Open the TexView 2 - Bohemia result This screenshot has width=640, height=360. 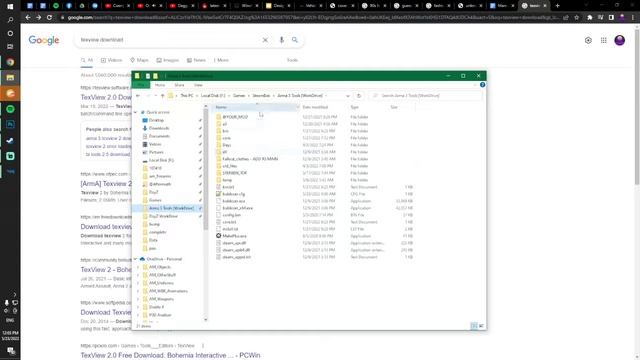click(106, 269)
